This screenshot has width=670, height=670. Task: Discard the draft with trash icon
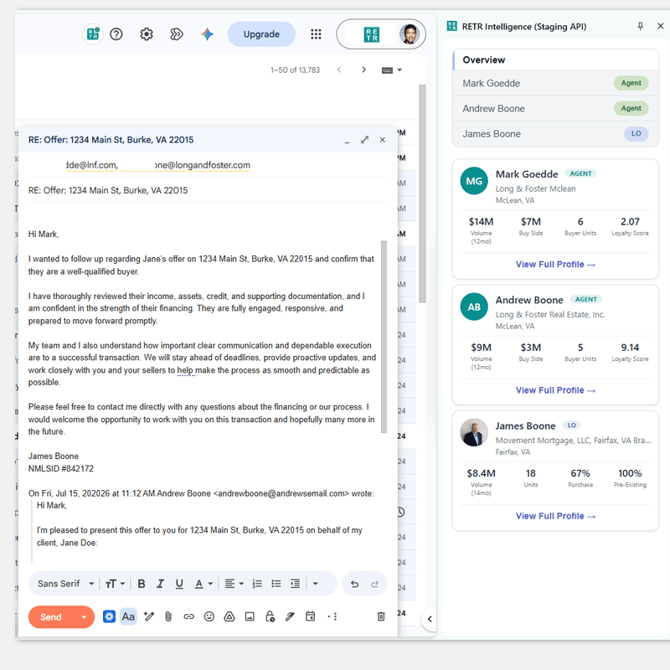tap(381, 617)
